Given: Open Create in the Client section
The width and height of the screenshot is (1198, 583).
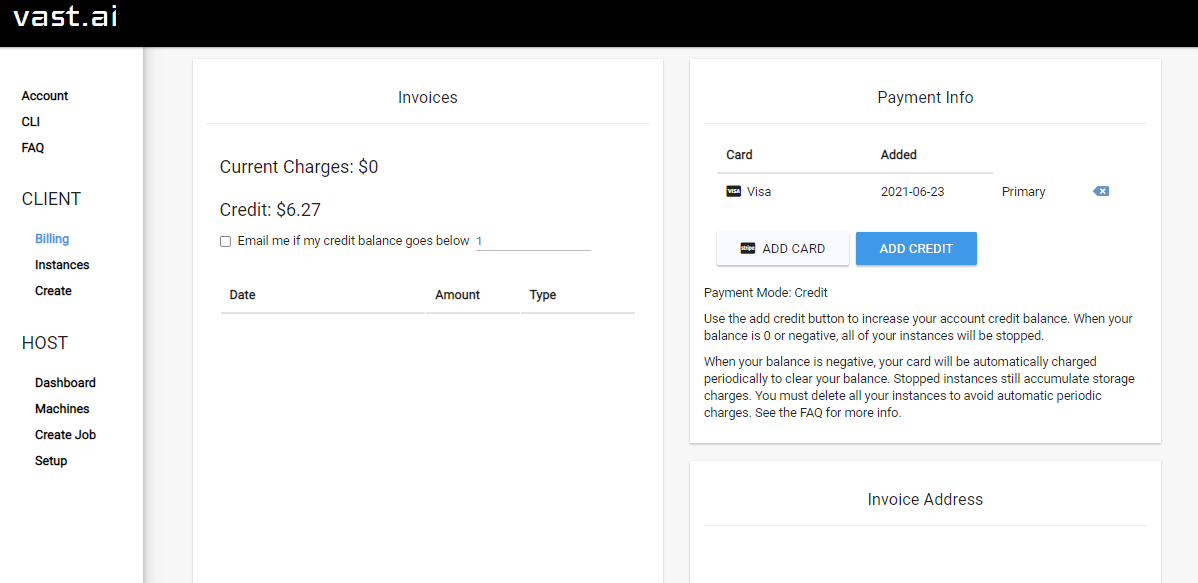Looking at the screenshot, I should [53, 291].
